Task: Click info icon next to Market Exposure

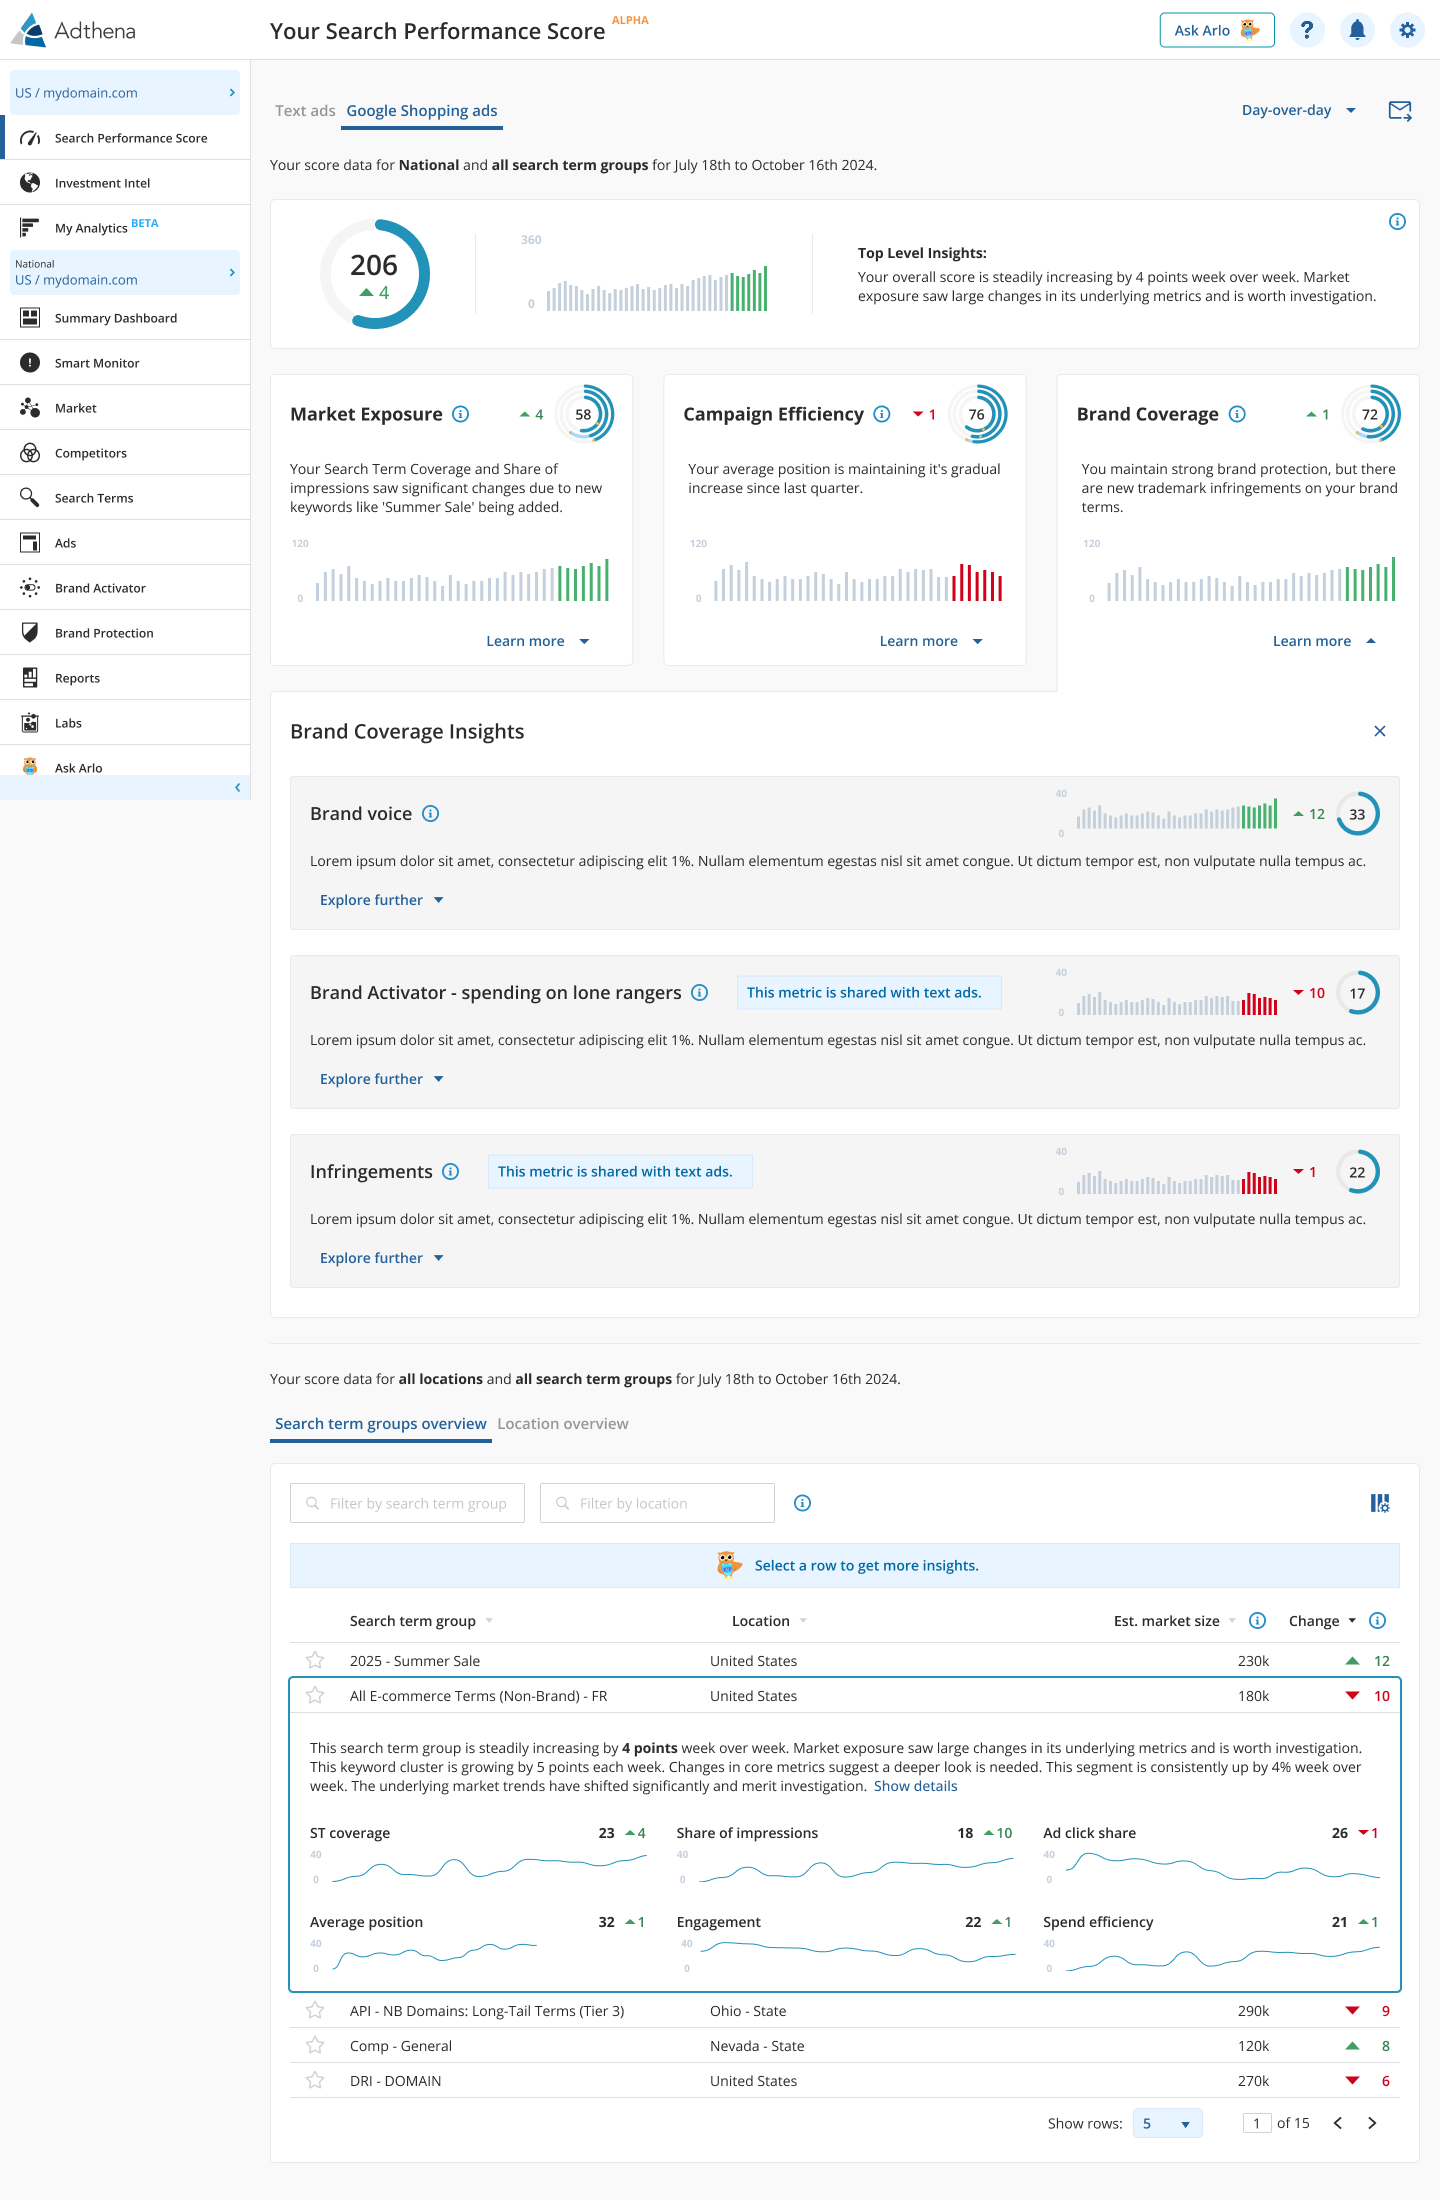Action: coord(461,414)
